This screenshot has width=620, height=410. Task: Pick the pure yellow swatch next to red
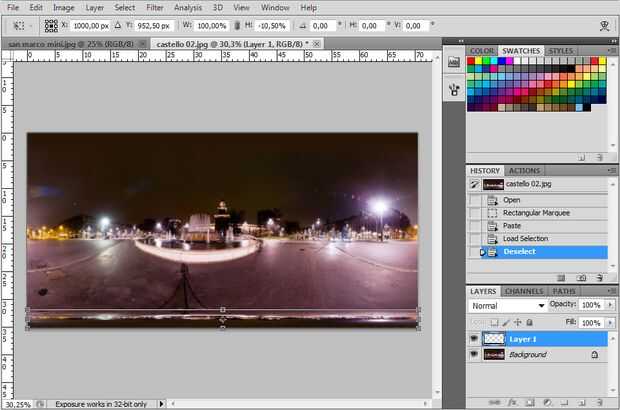[x=478, y=61]
